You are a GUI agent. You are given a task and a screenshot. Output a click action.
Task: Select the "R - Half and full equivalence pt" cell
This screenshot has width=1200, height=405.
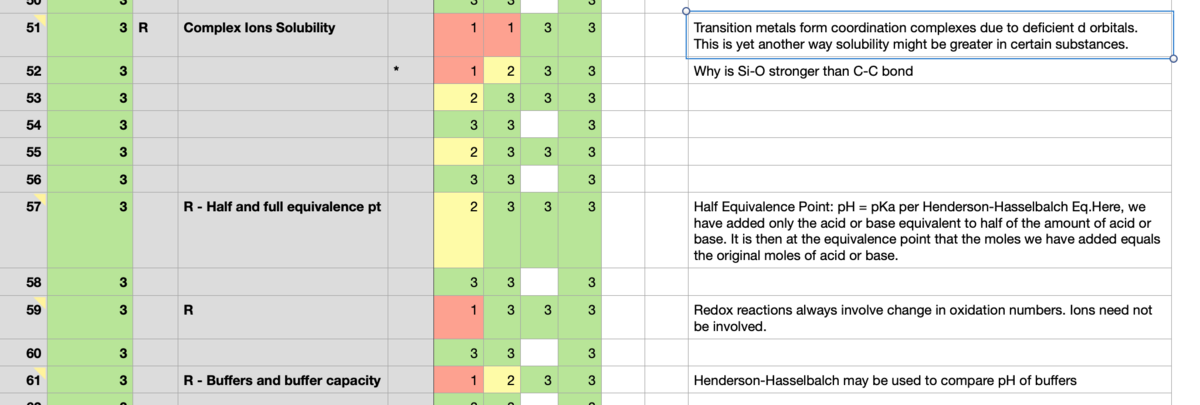pyautogui.click(x=282, y=207)
